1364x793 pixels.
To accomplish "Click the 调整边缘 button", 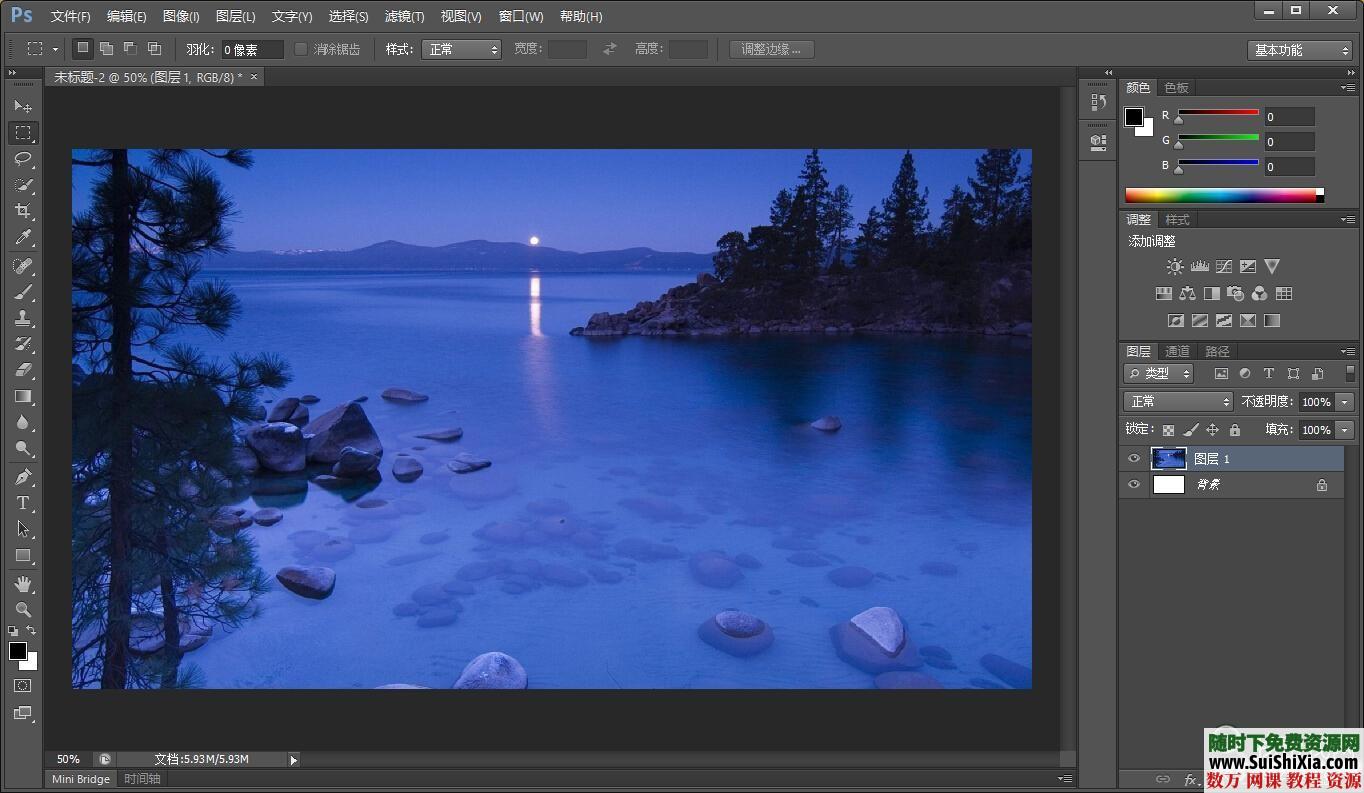I will tap(770, 48).
